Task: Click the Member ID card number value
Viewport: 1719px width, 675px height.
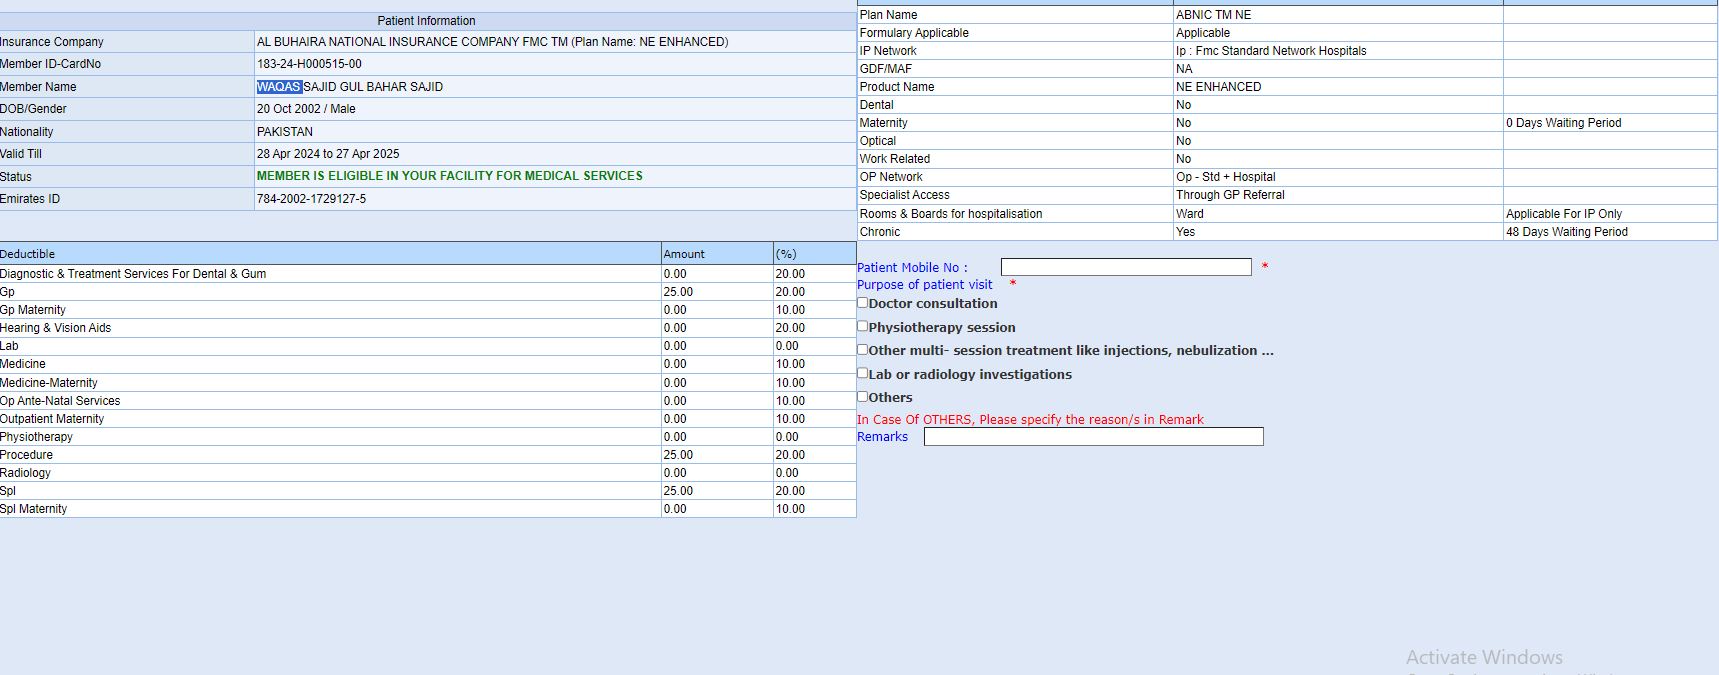Action: pyautogui.click(x=309, y=64)
